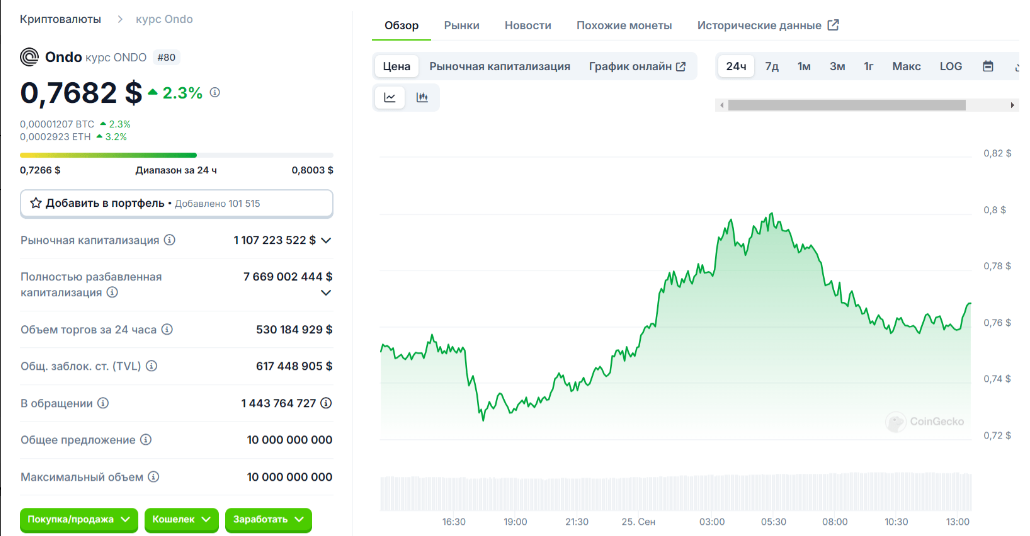Click the star icon in Add to portfolio
The width and height of the screenshot is (1030, 536).
(36, 203)
